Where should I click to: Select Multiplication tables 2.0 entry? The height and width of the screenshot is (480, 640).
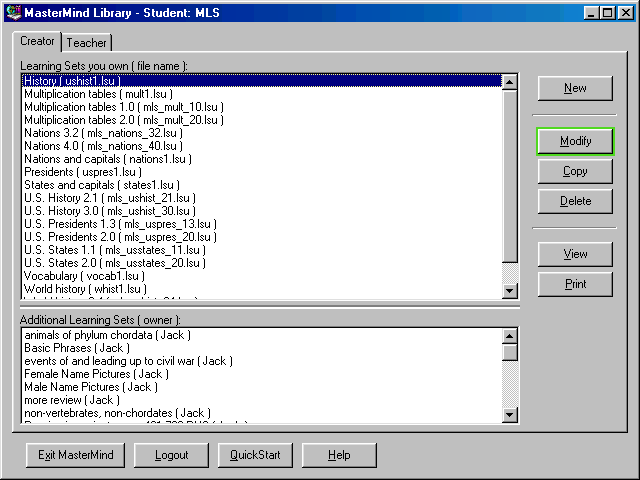(262, 120)
